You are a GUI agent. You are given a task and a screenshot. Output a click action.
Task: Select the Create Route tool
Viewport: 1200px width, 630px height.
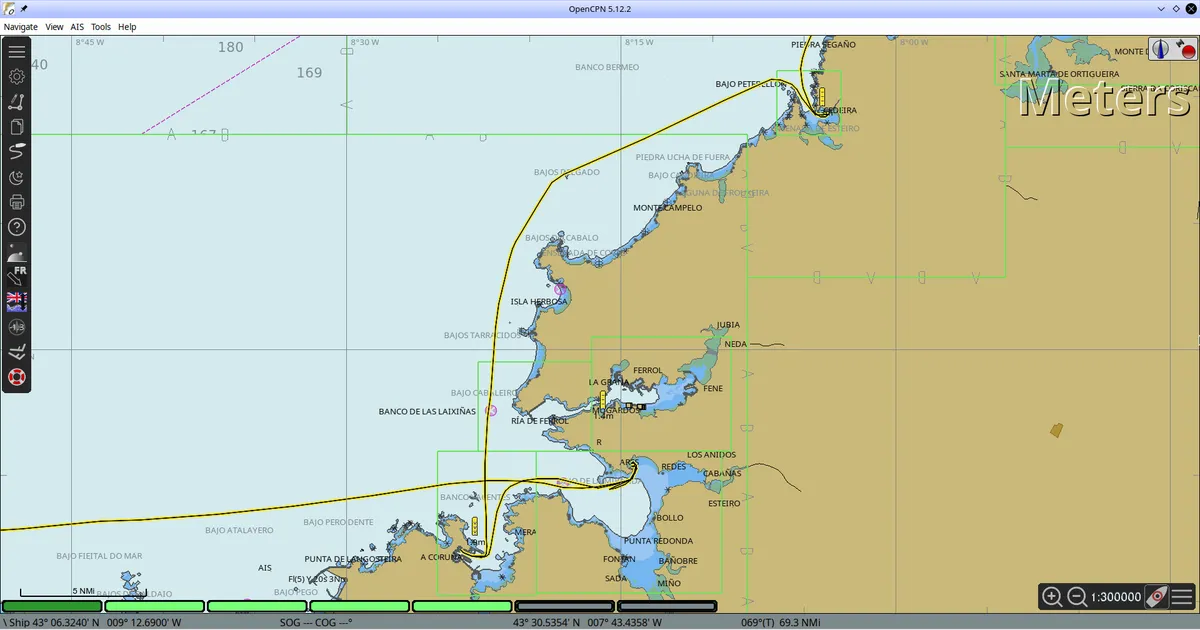17,101
